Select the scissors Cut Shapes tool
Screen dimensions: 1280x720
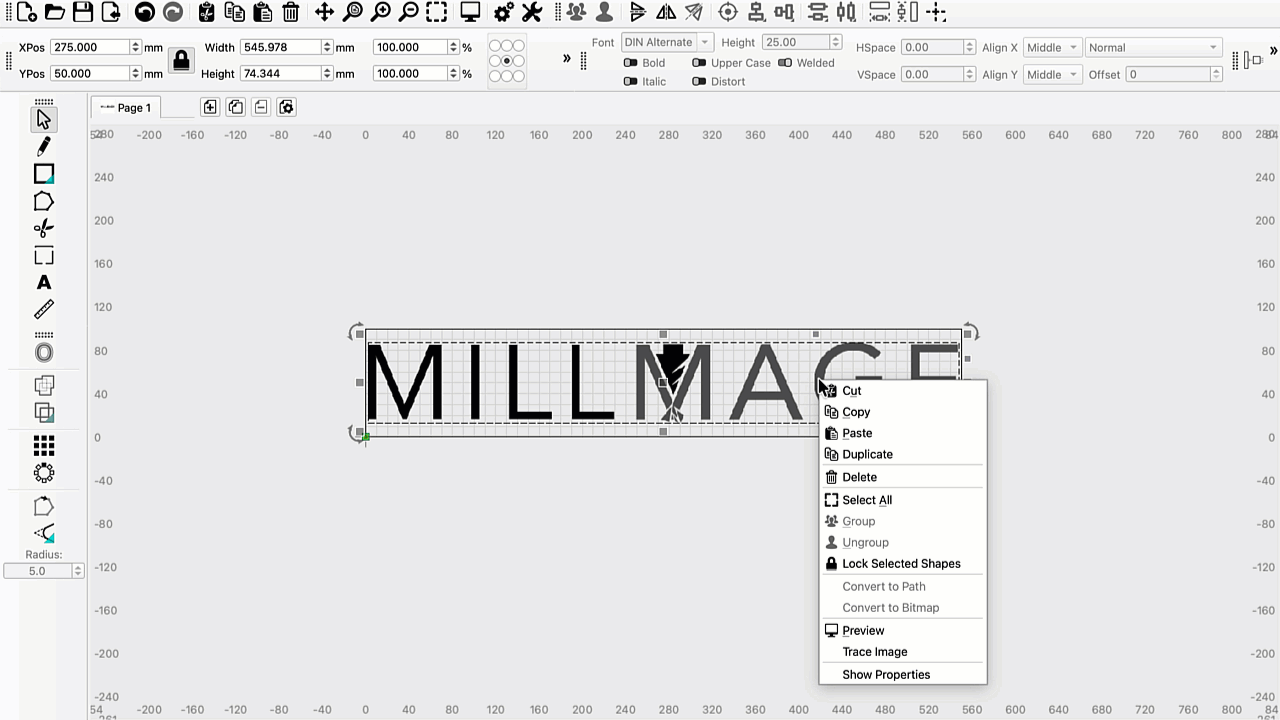coord(43,228)
